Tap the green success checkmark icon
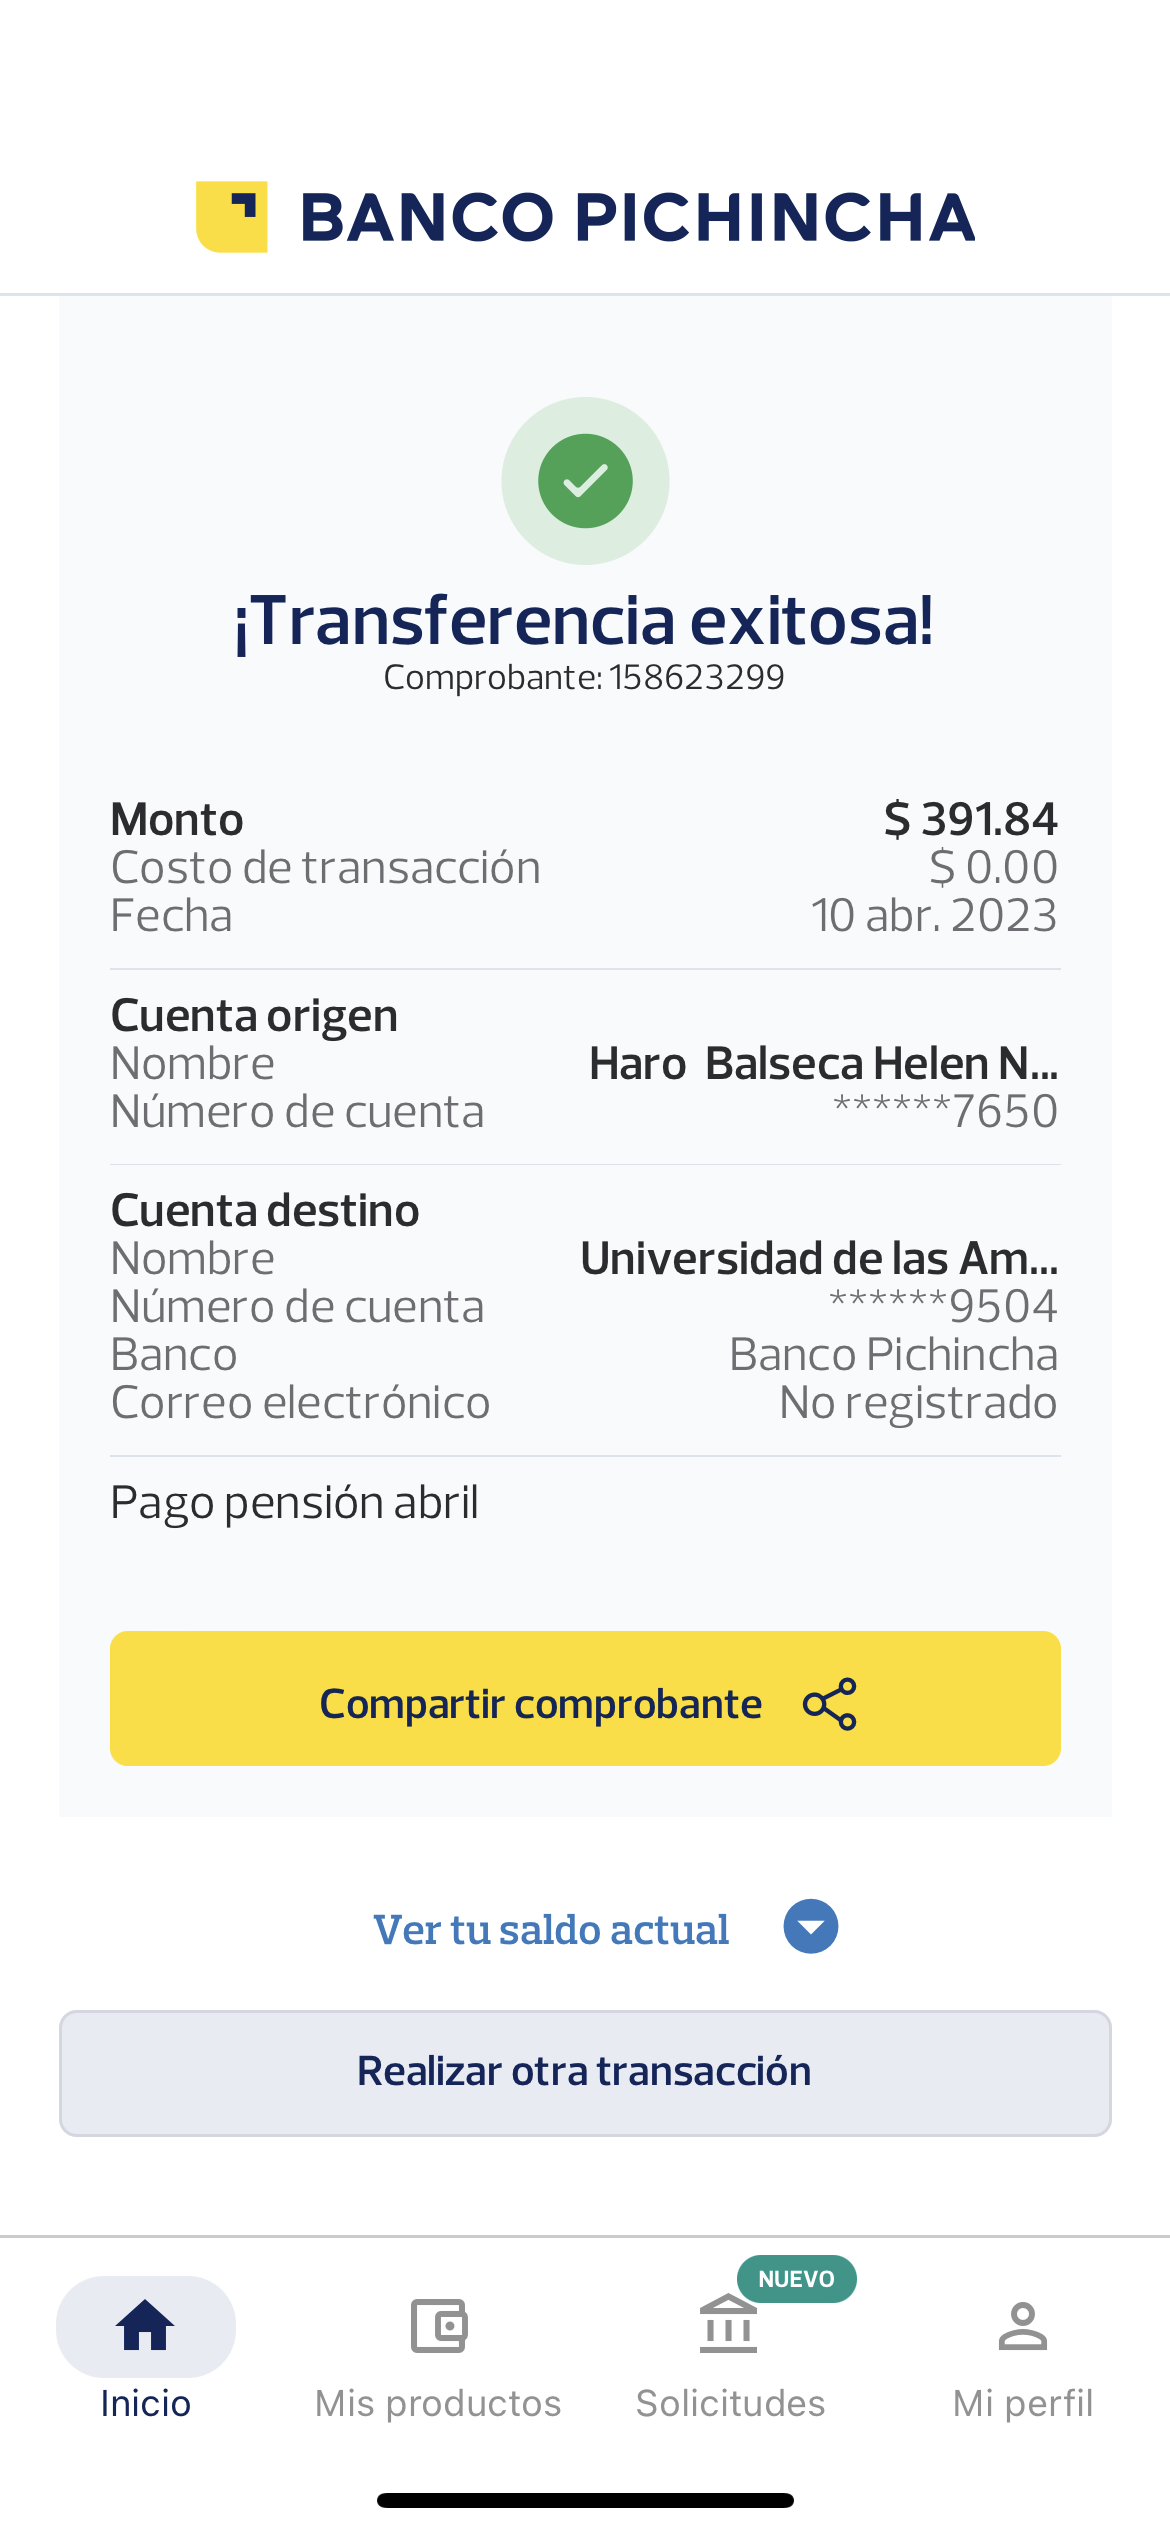The height and width of the screenshot is (2532, 1170). pos(585,481)
